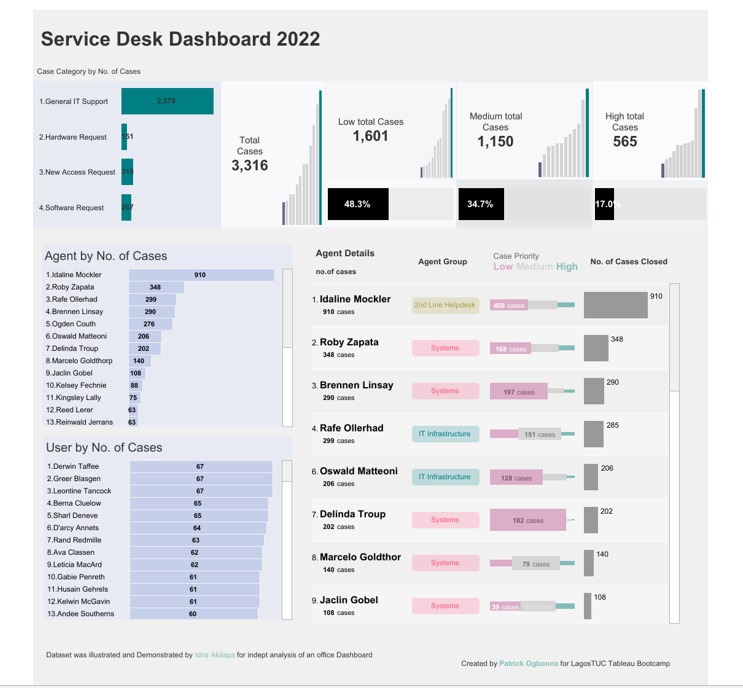Click Oswald Matteoni's IT Infrastructure tag
743x688 pixels.
click(x=445, y=477)
